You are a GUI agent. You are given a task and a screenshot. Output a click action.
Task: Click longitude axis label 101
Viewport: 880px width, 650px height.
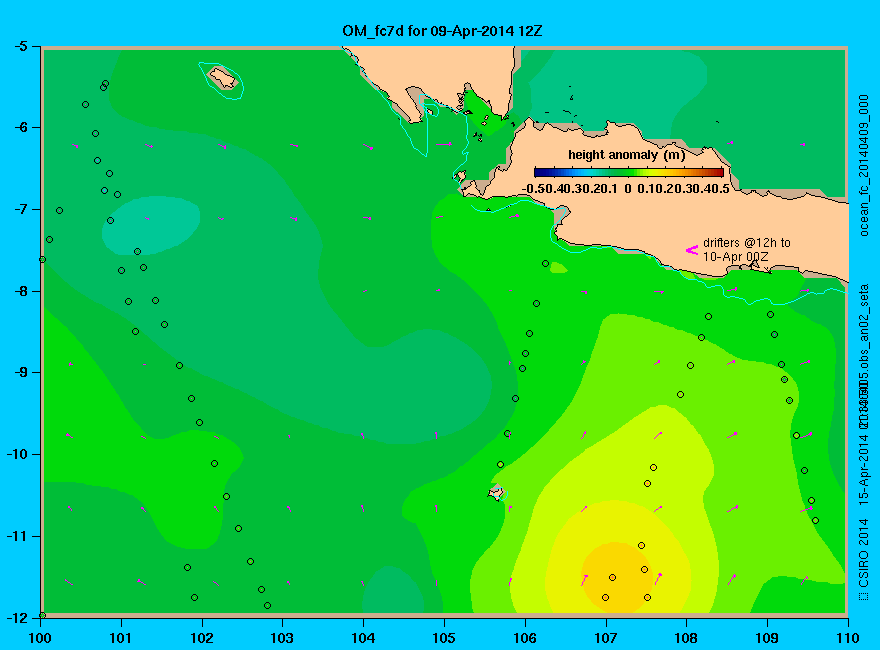[121, 638]
